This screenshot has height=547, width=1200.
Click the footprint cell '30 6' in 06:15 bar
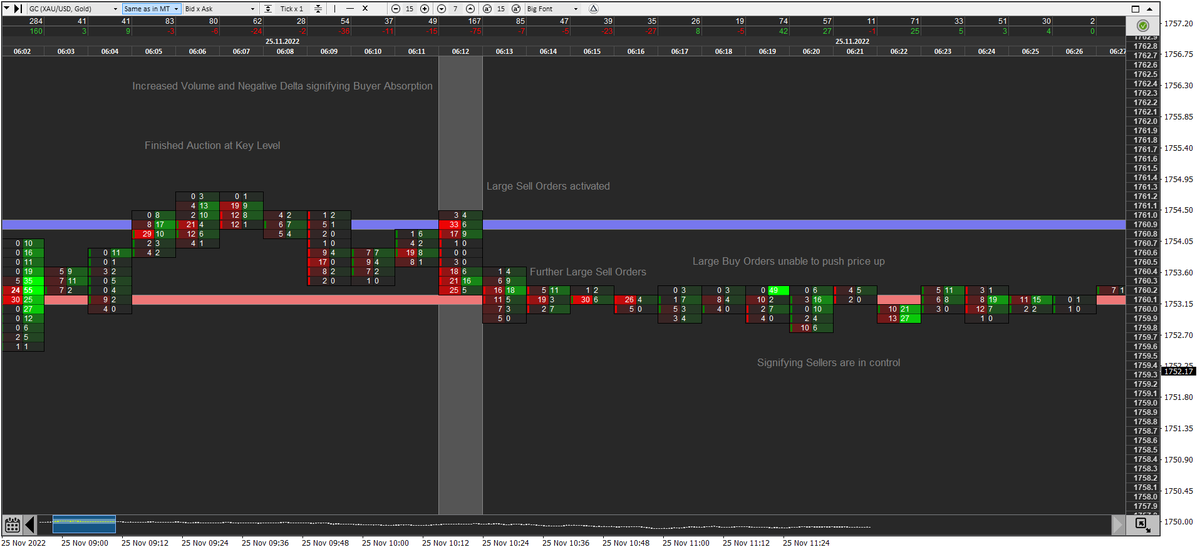pyautogui.click(x=591, y=300)
